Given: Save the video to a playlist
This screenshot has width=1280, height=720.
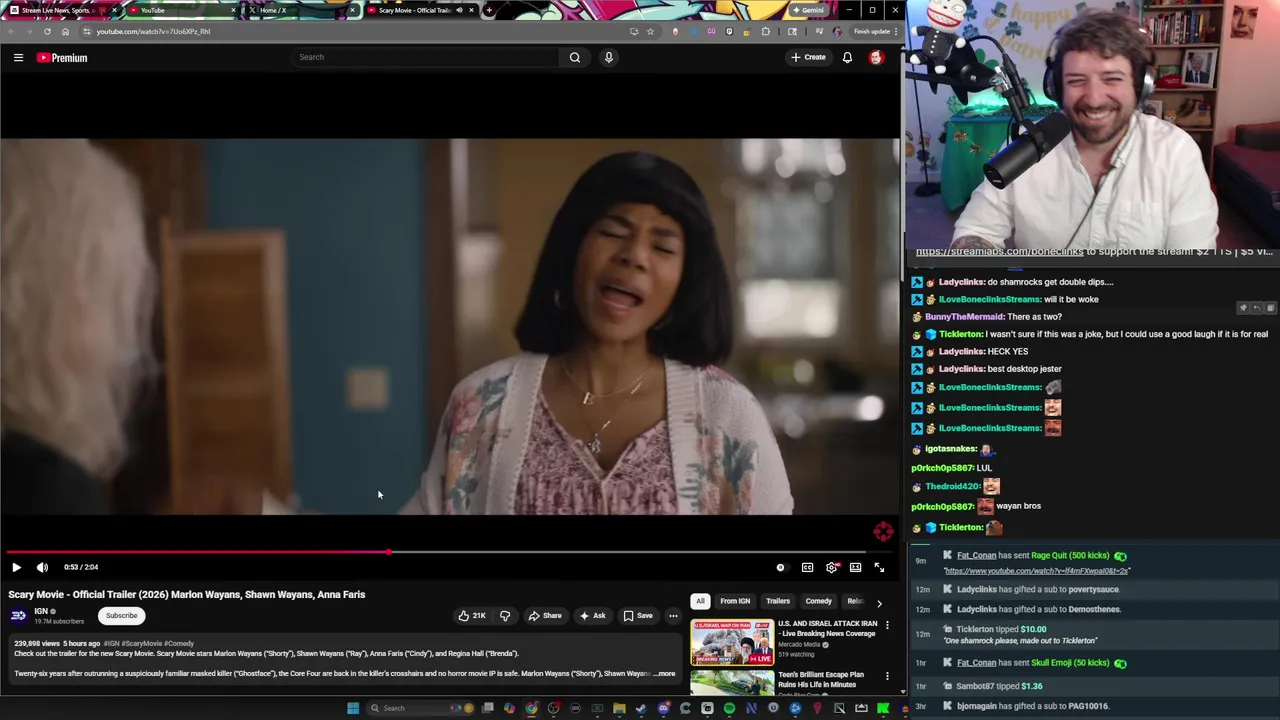Looking at the screenshot, I should [x=638, y=616].
